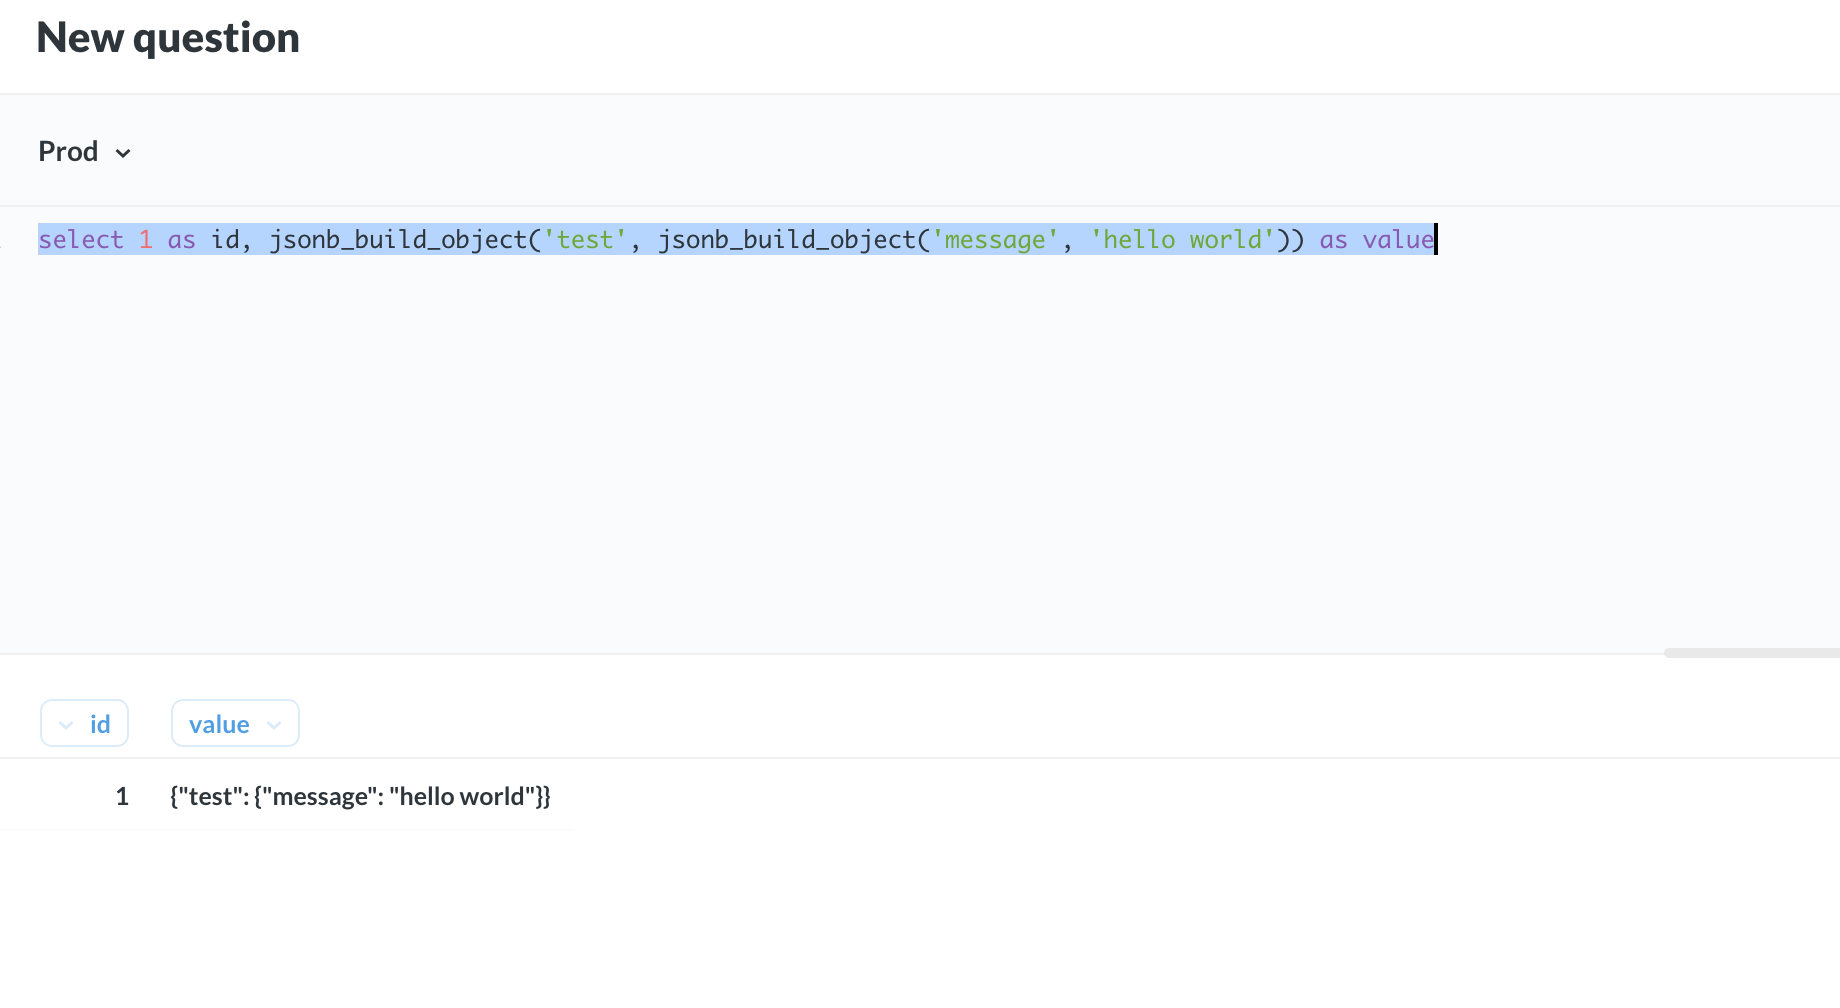
Task: Select the select keyword in the SQL query
Action: coord(81,239)
